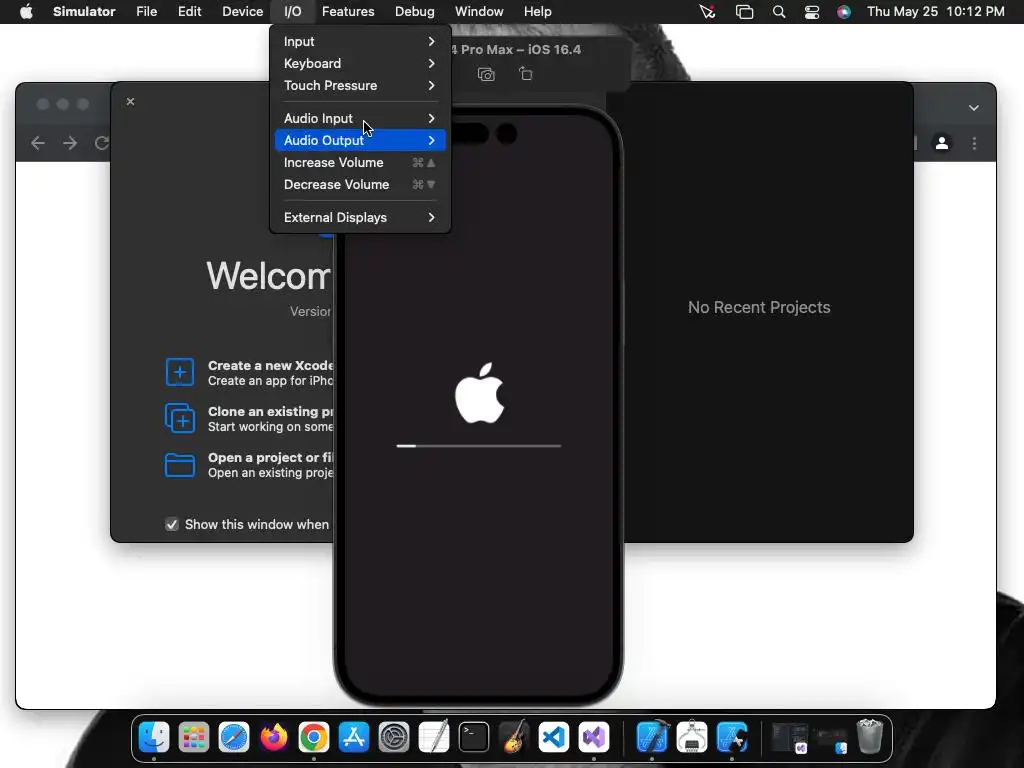Open Launchpad in the dock
This screenshot has height=768, width=1024.
[x=194, y=737]
